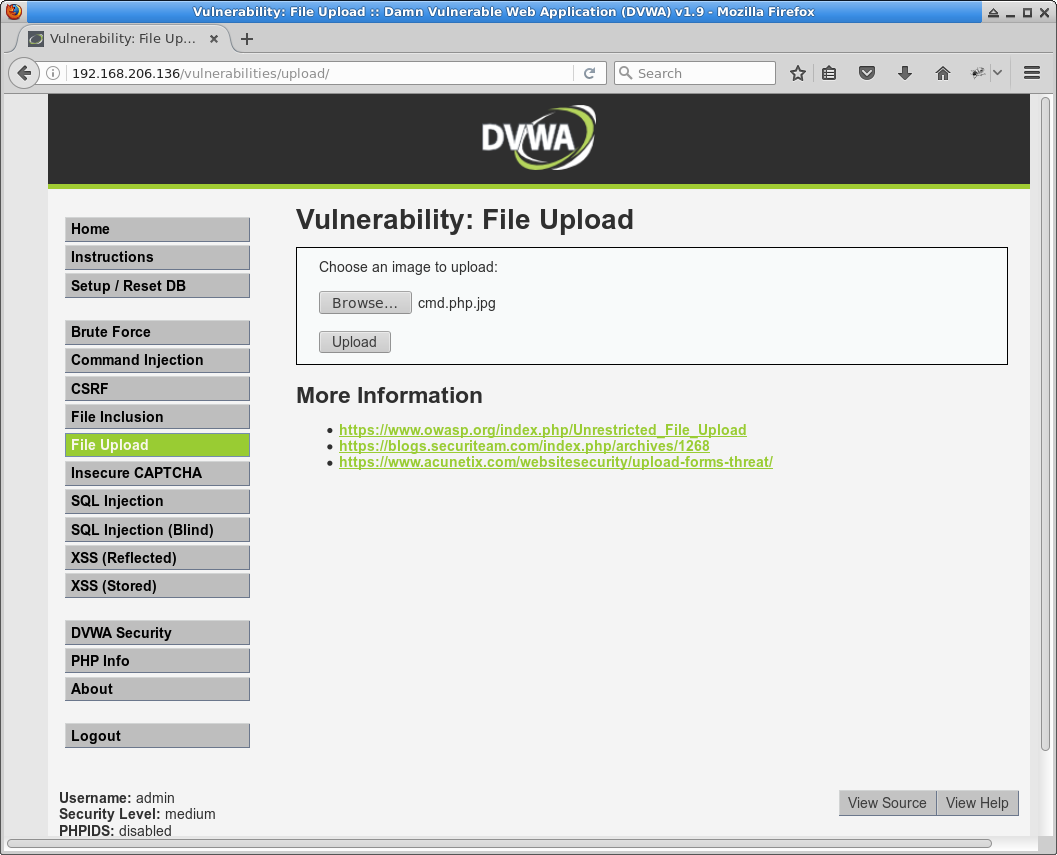Reload the current page
This screenshot has width=1057, height=855.
[589, 73]
